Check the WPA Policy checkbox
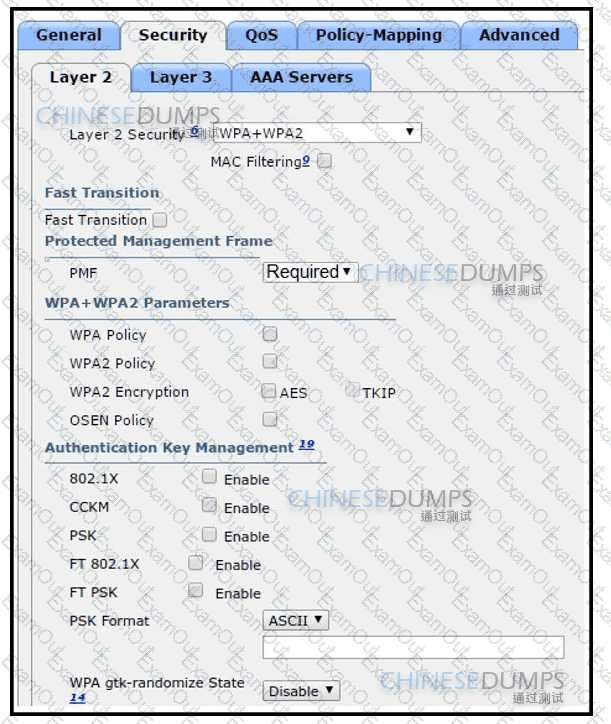This screenshot has width=611, height=724. [270, 334]
